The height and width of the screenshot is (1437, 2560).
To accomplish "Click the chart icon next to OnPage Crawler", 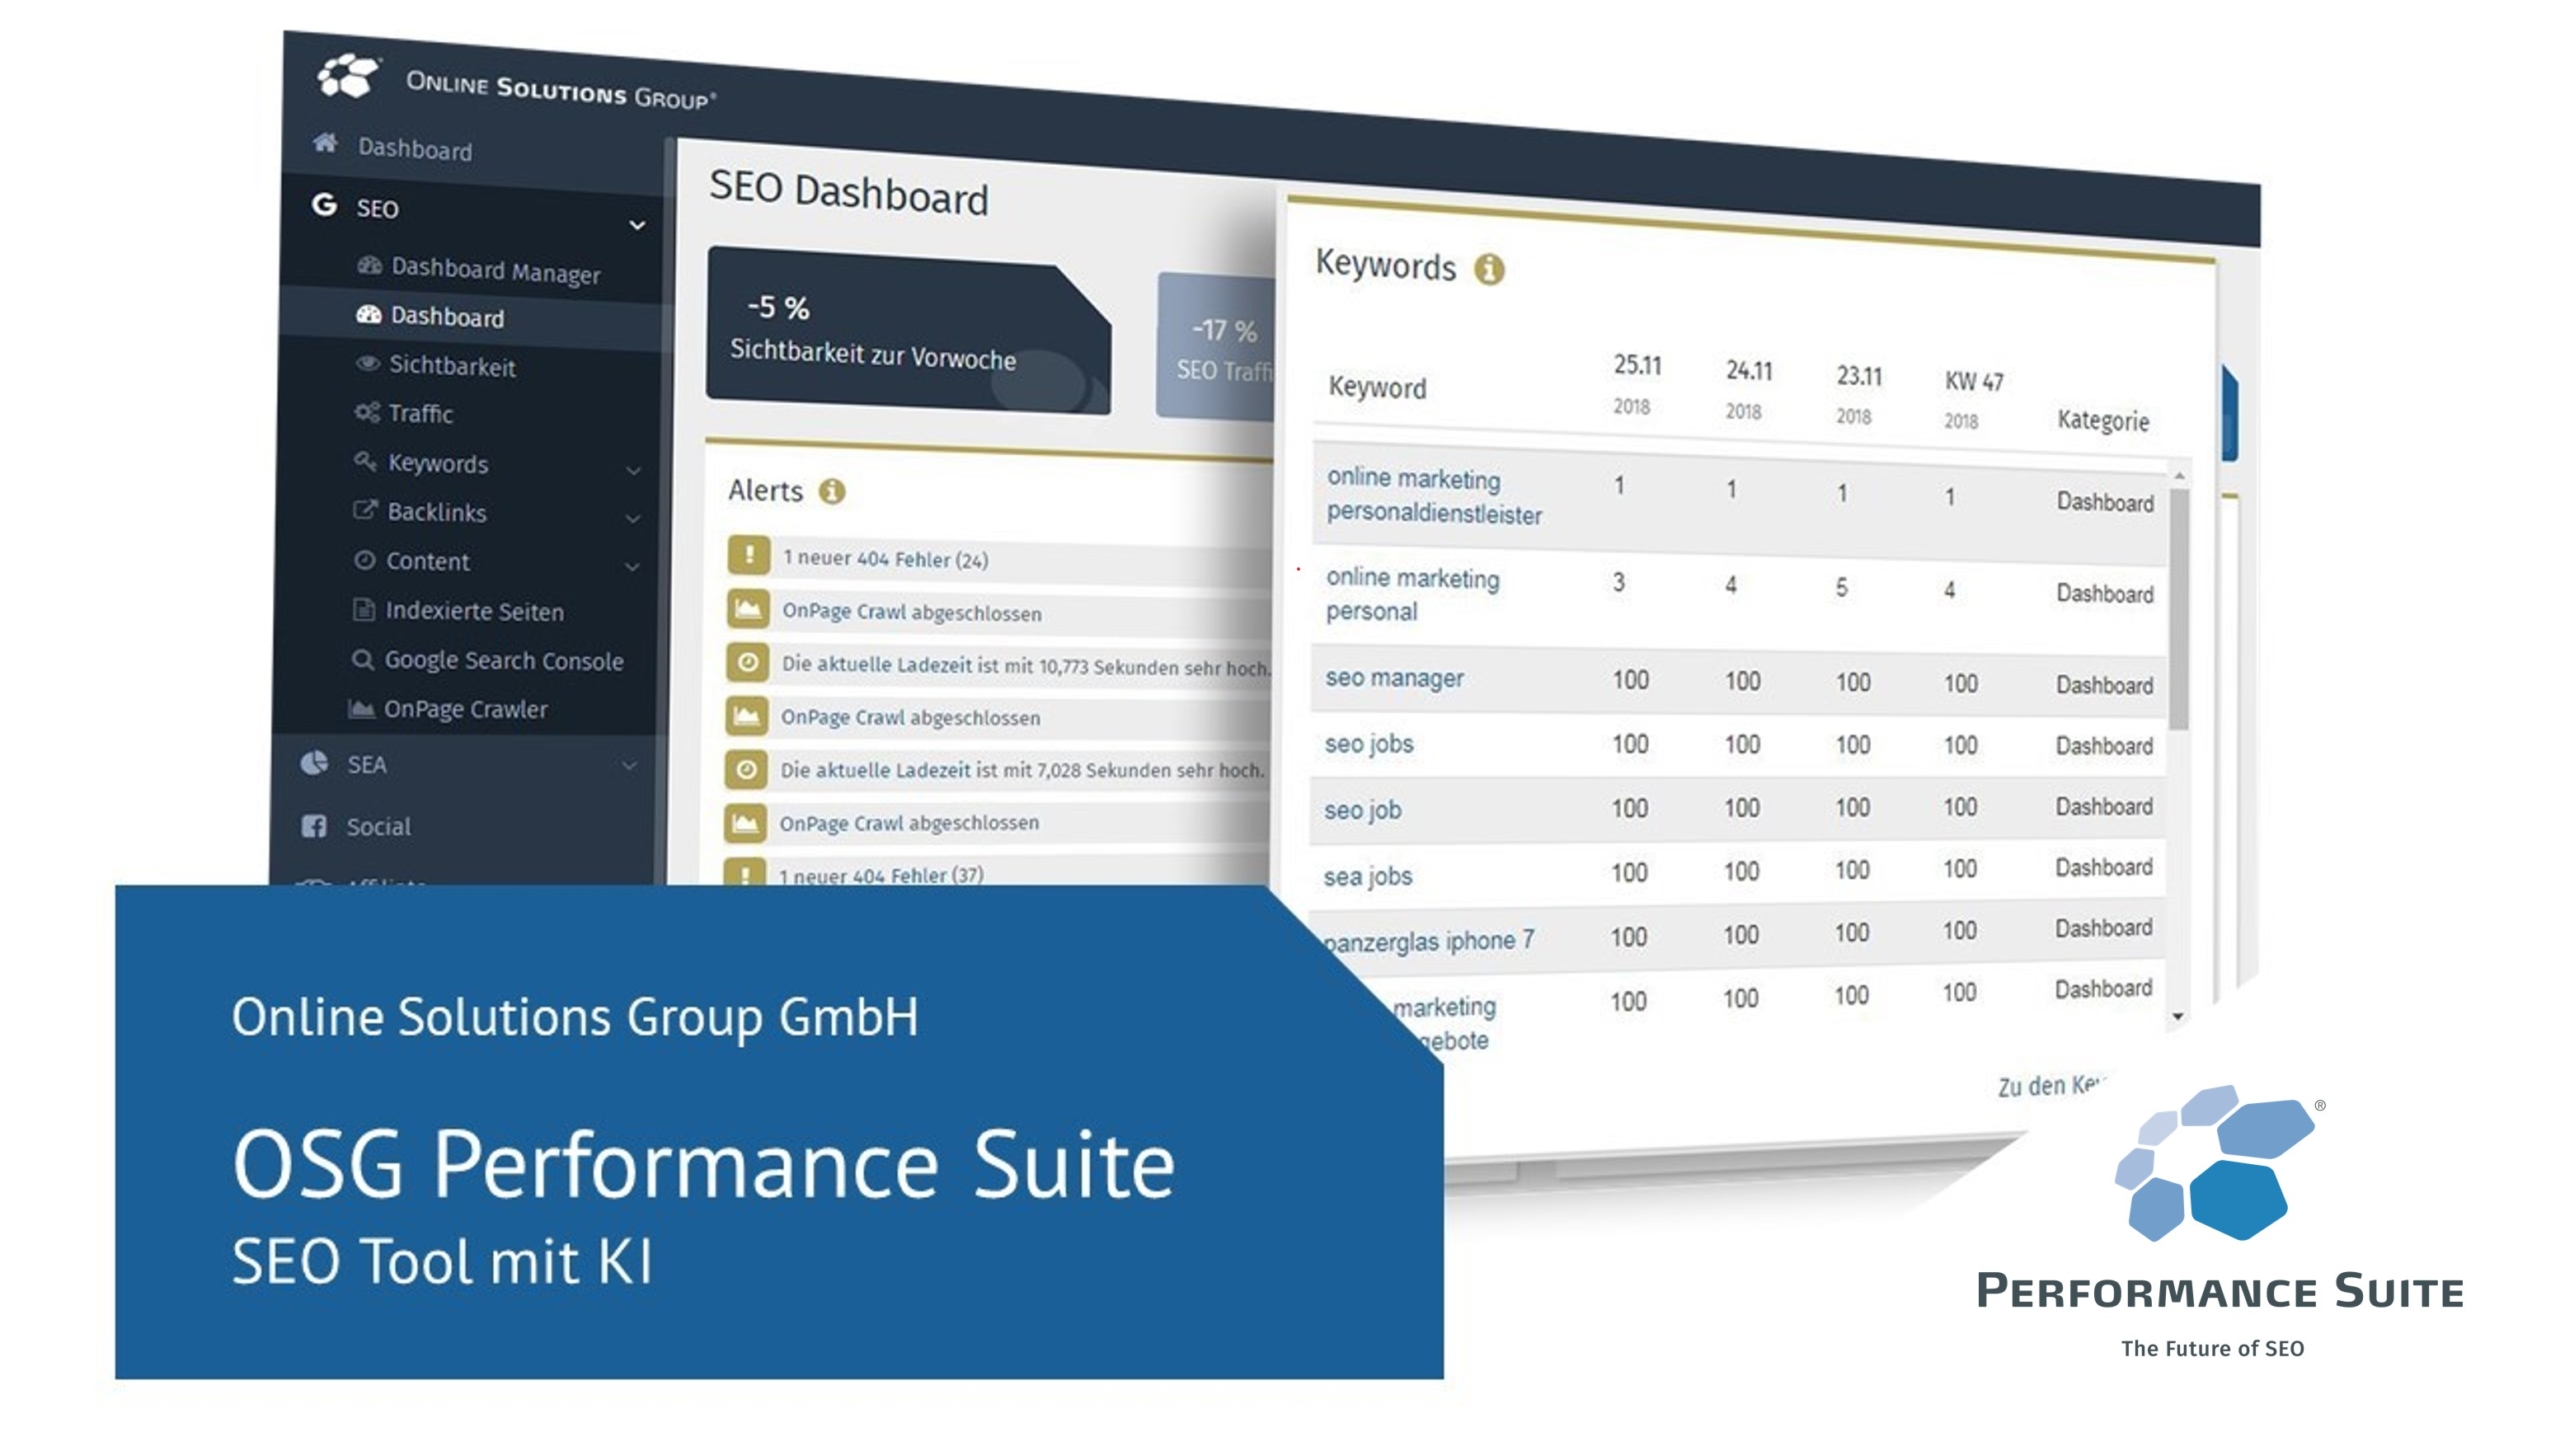I will point(361,708).
